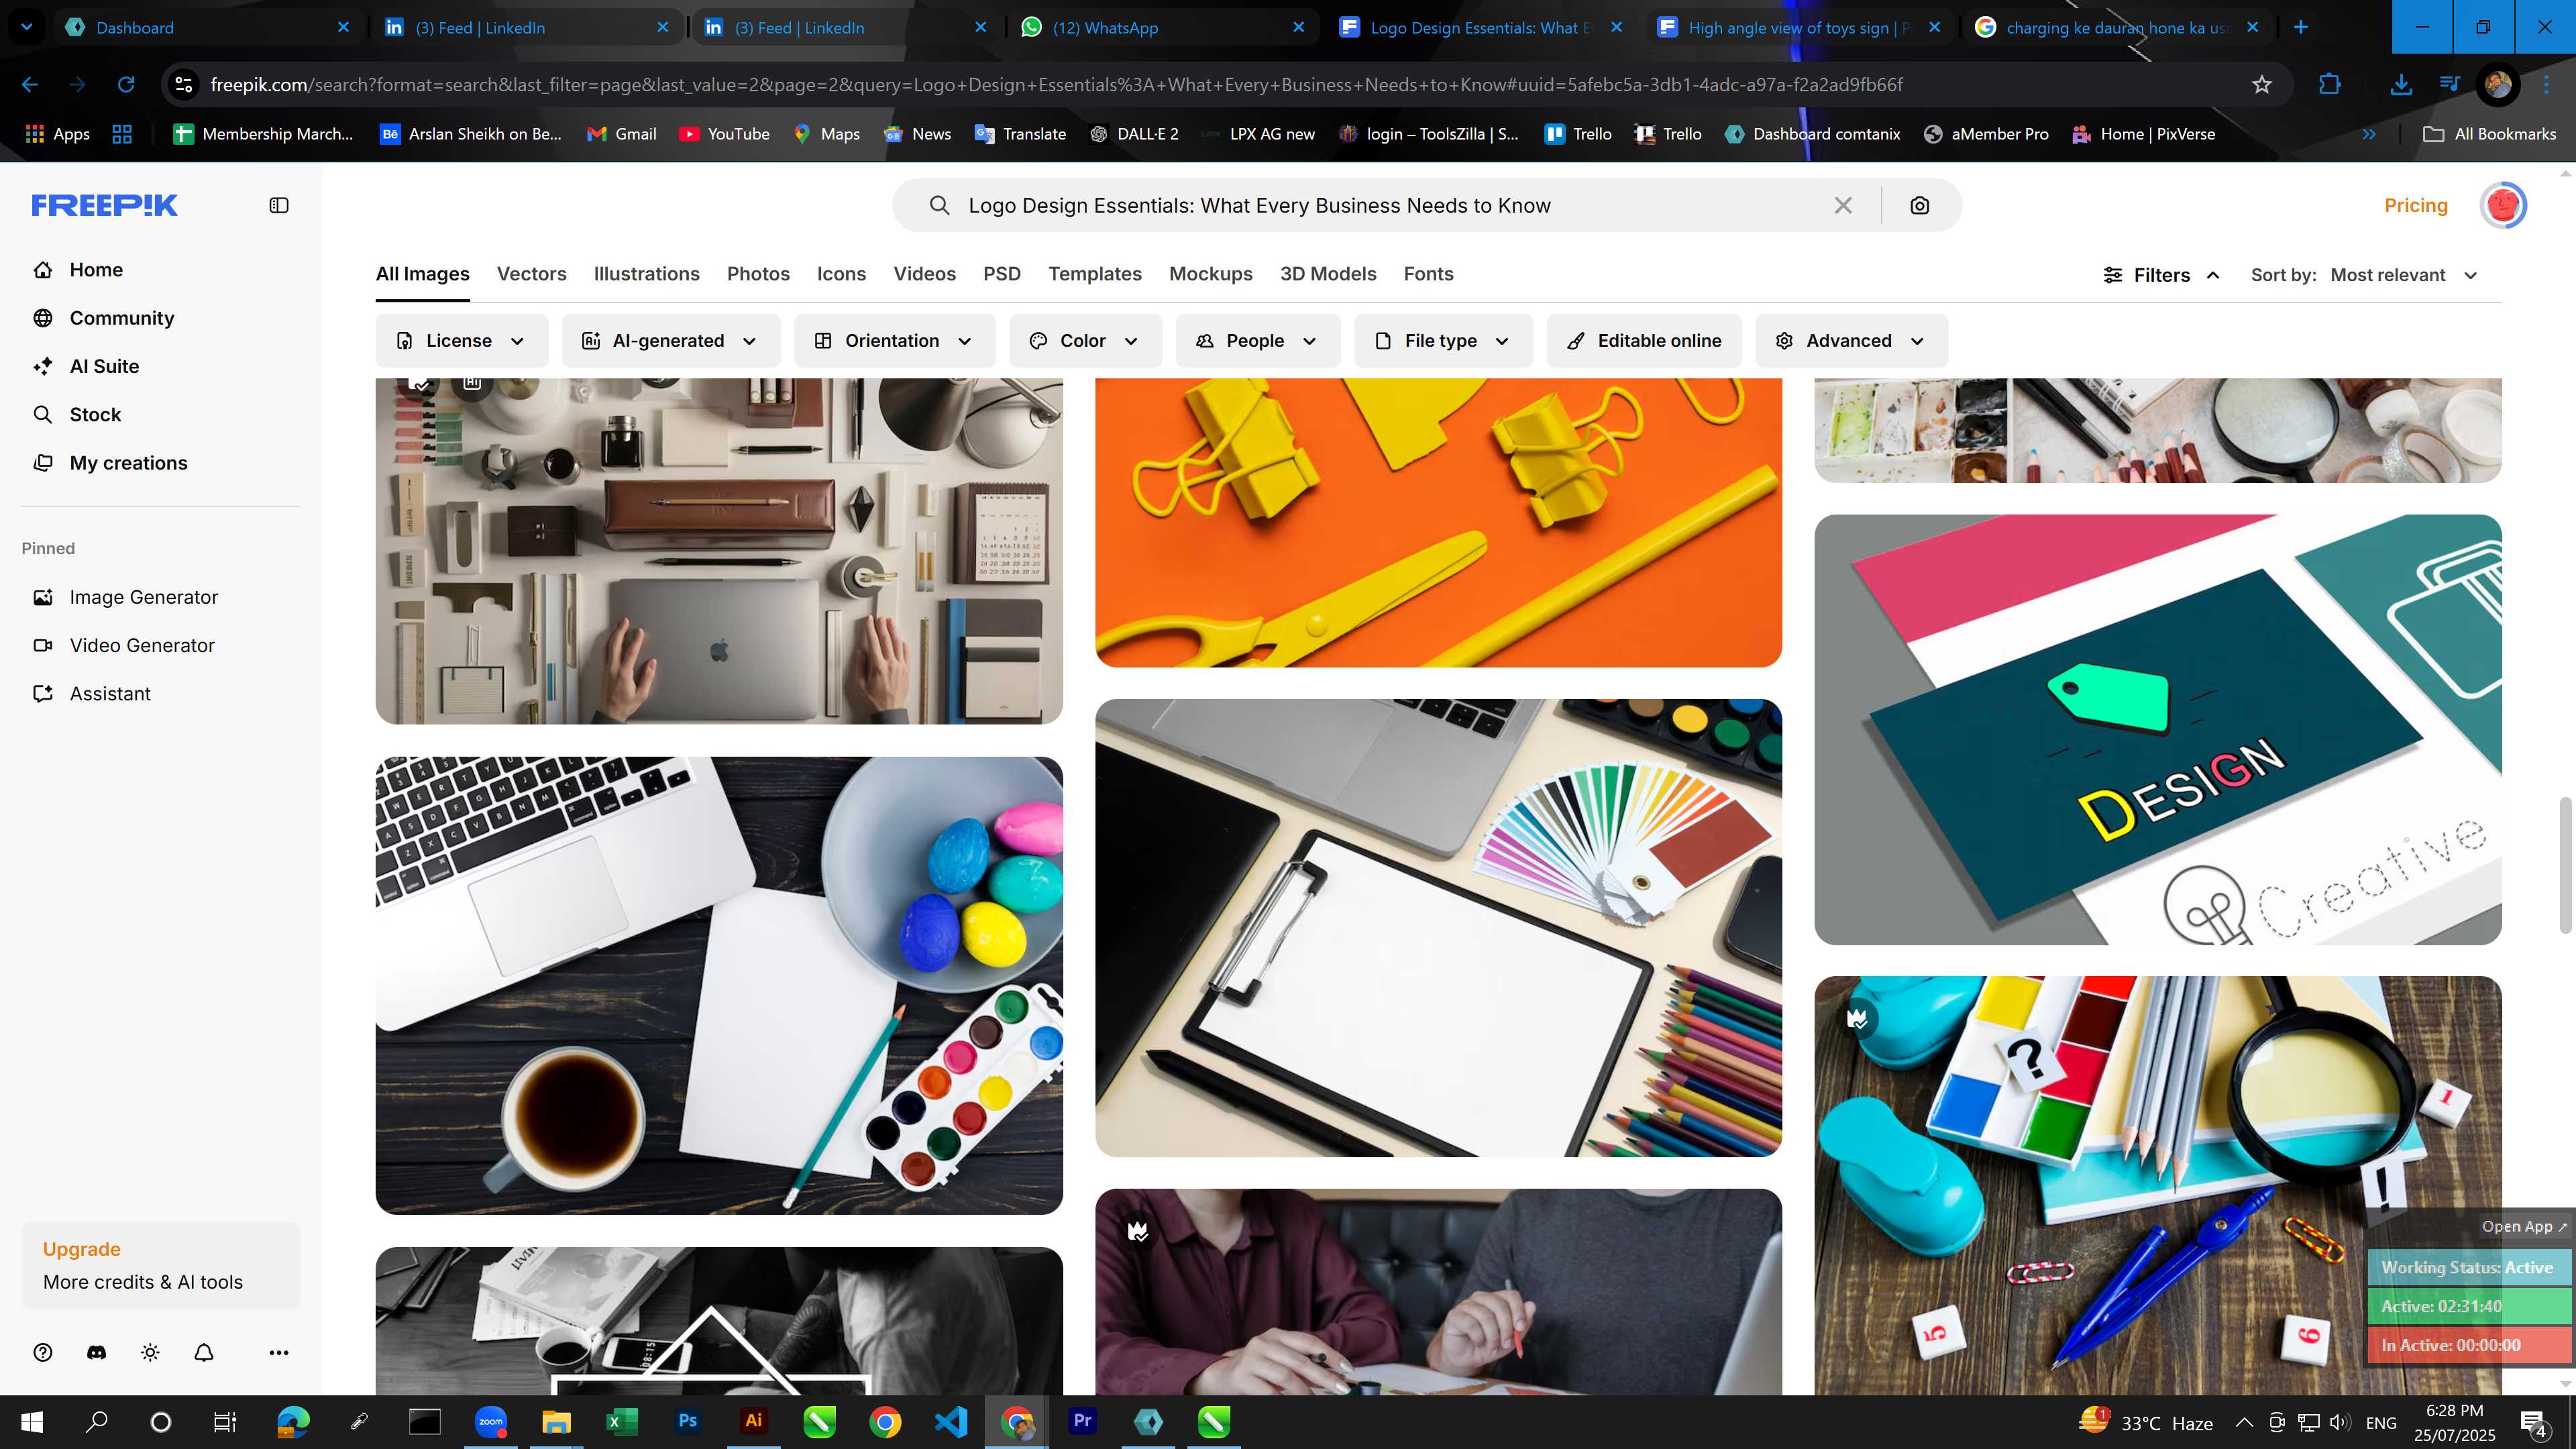Open Chrome extensions puzzle icon

(2330, 84)
